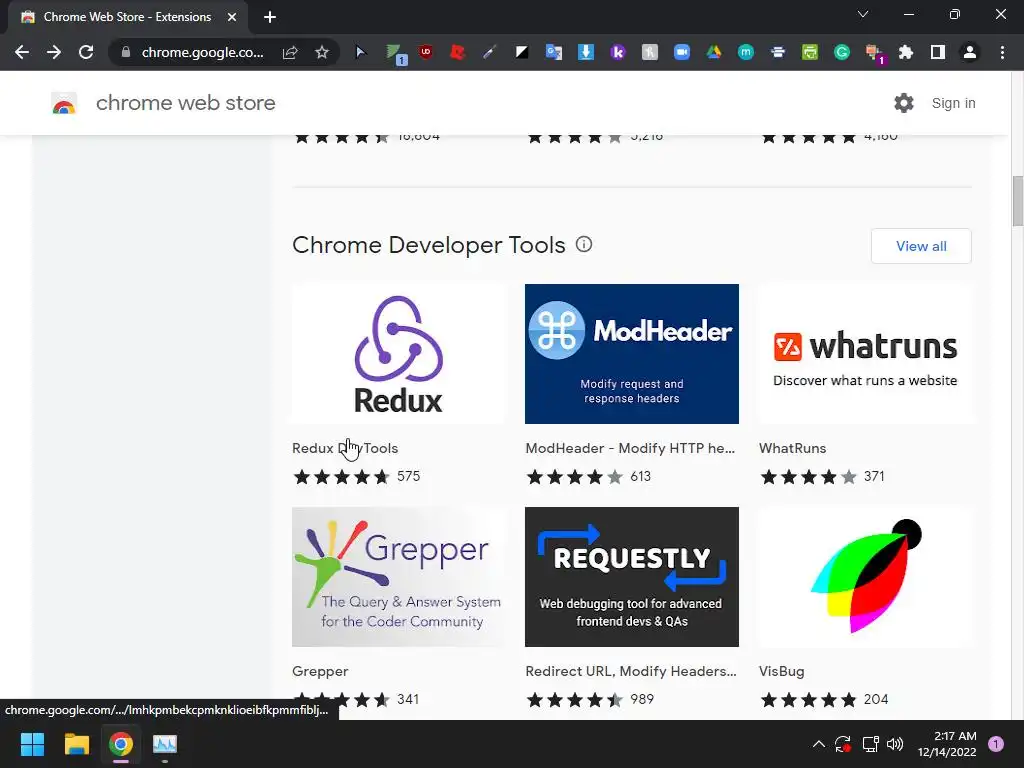Open the Extensions puzzle piece menu
The image size is (1024, 768).
tap(906, 52)
